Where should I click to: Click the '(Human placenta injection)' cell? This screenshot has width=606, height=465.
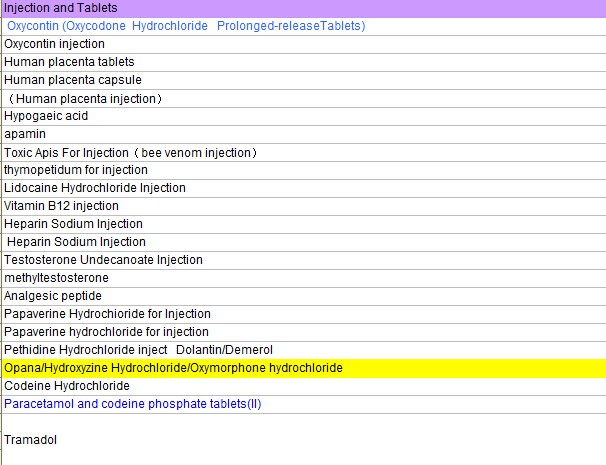[304, 99]
